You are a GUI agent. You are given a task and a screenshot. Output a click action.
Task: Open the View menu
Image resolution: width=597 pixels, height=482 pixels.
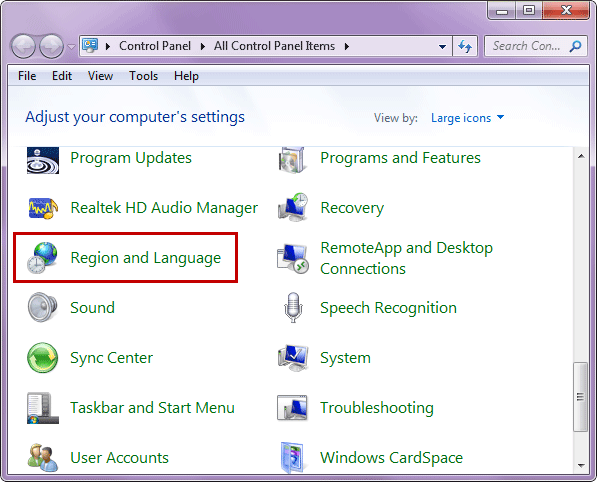coord(100,76)
